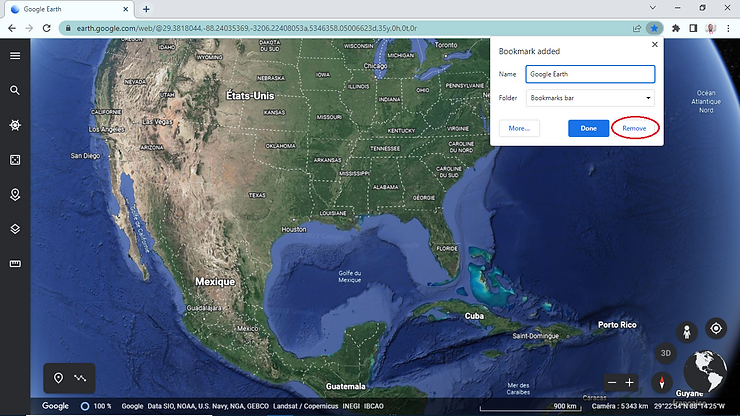This screenshot has width=740, height=416.
Task: Open a new browser tab
Action: (x=146, y=9)
